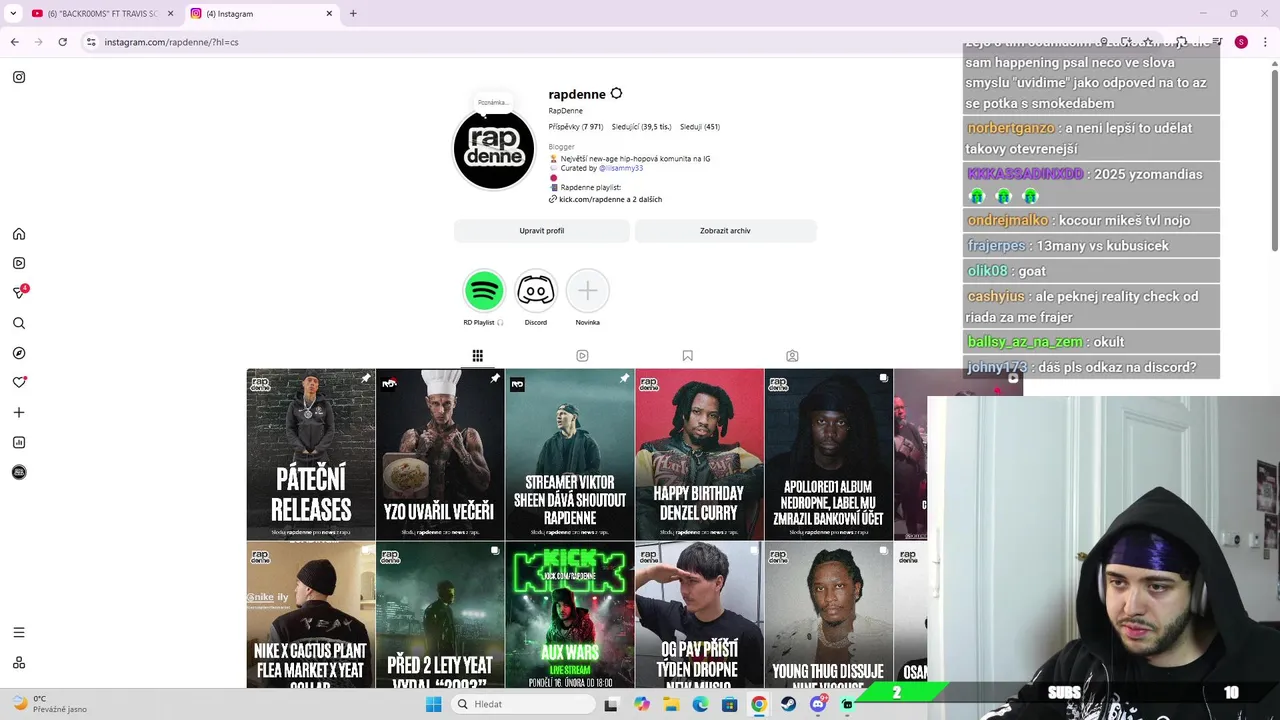Open Sledující (39,5 tis.) followers list

click(641, 127)
